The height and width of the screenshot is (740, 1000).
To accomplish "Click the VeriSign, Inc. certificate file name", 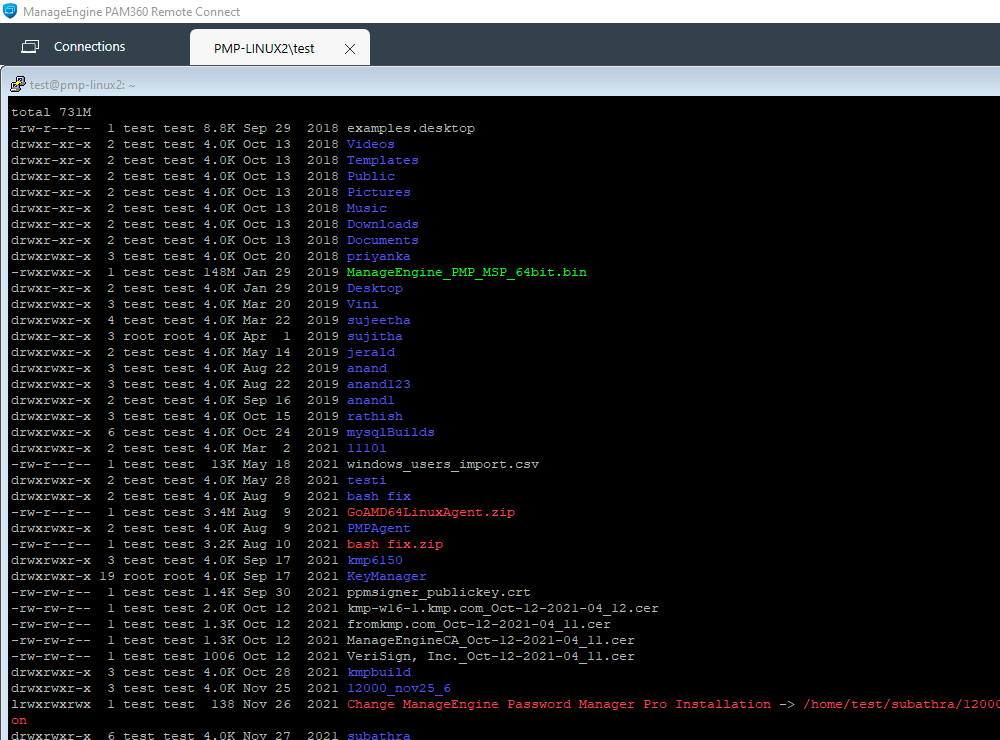I will (x=491, y=656).
